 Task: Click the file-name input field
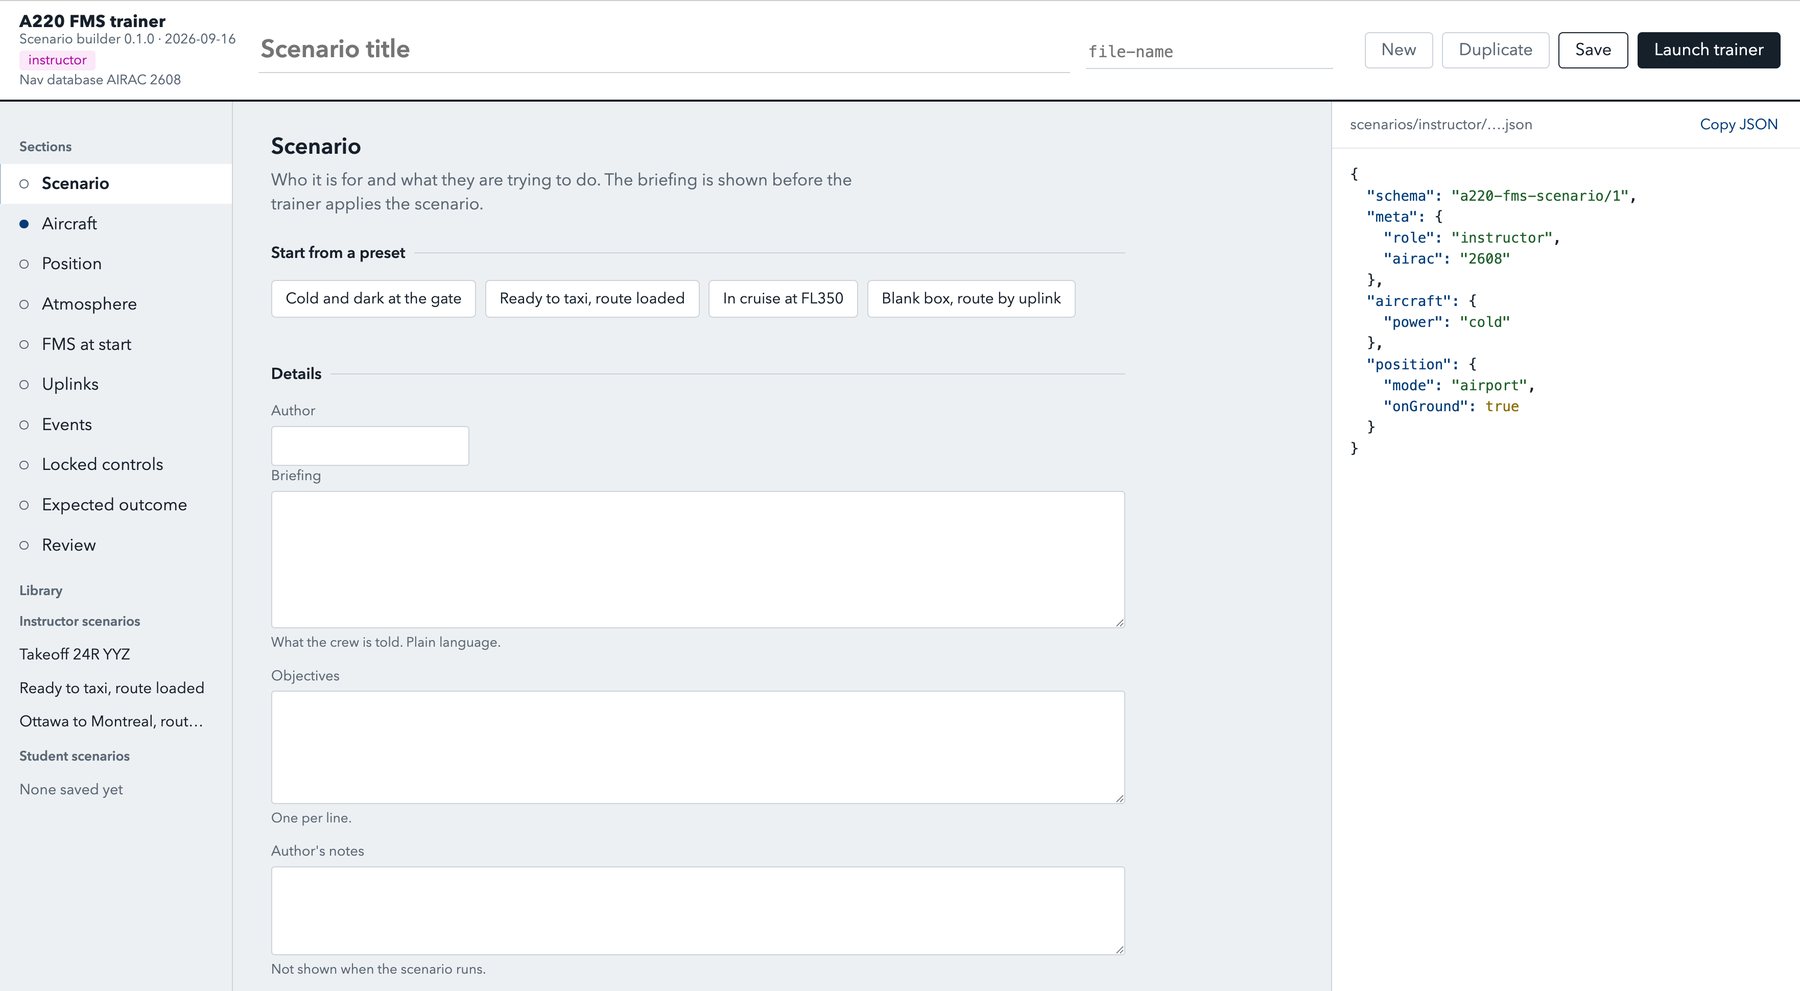tap(1209, 51)
